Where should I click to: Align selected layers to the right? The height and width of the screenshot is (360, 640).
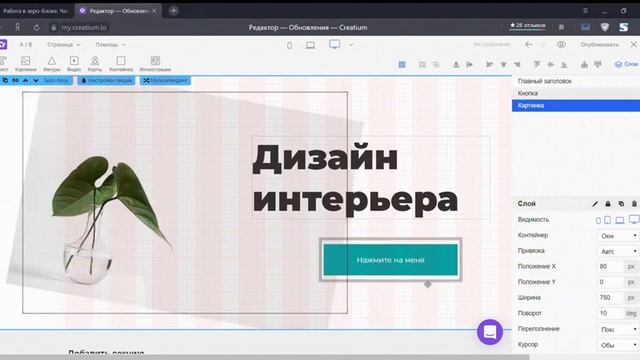(517, 64)
